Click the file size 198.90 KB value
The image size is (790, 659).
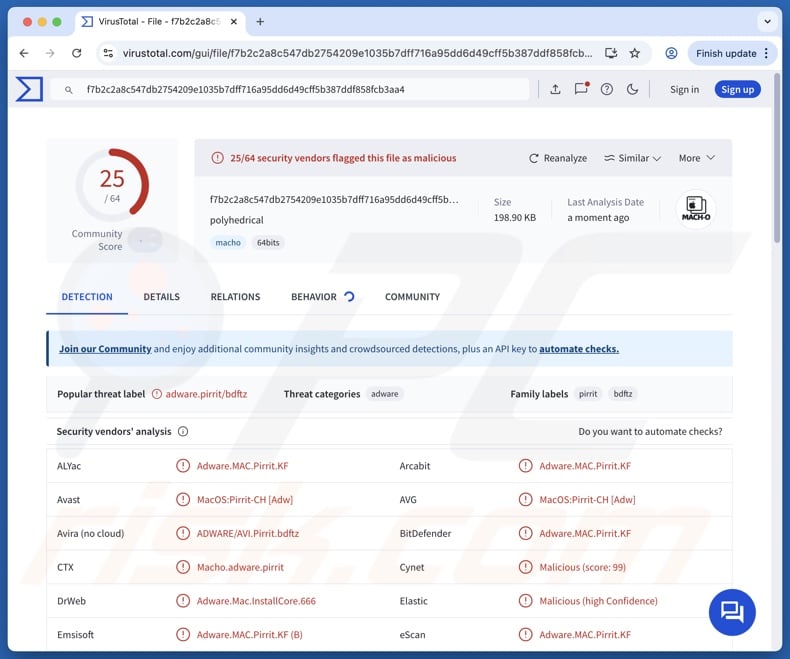click(x=514, y=218)
